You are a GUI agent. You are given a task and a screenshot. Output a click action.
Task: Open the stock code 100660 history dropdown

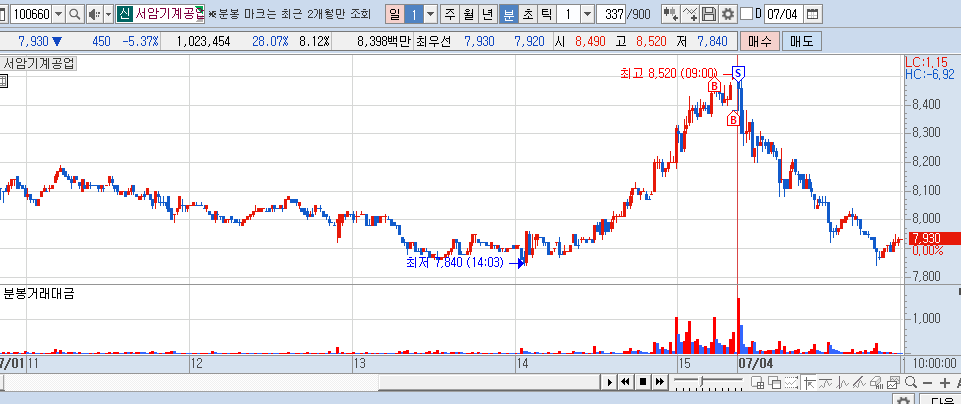[x=59, y=13]
